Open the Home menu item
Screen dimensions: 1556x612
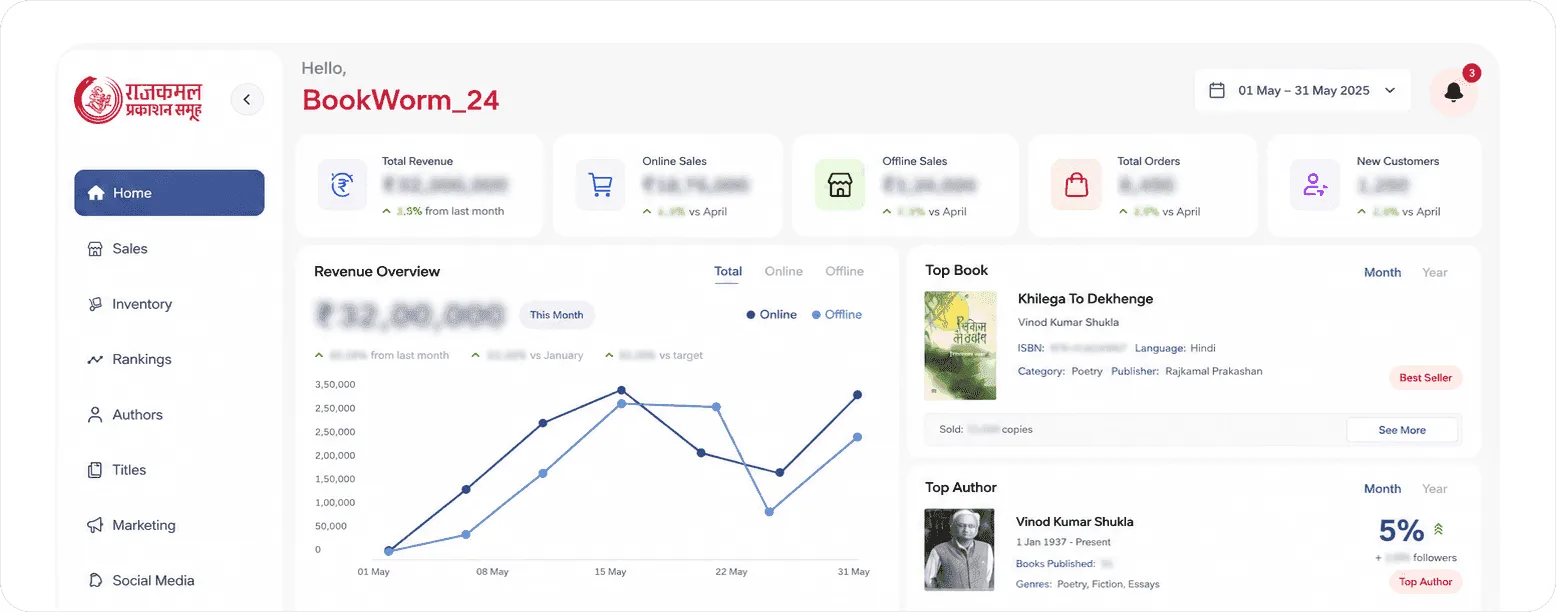[x=169, y=193]
